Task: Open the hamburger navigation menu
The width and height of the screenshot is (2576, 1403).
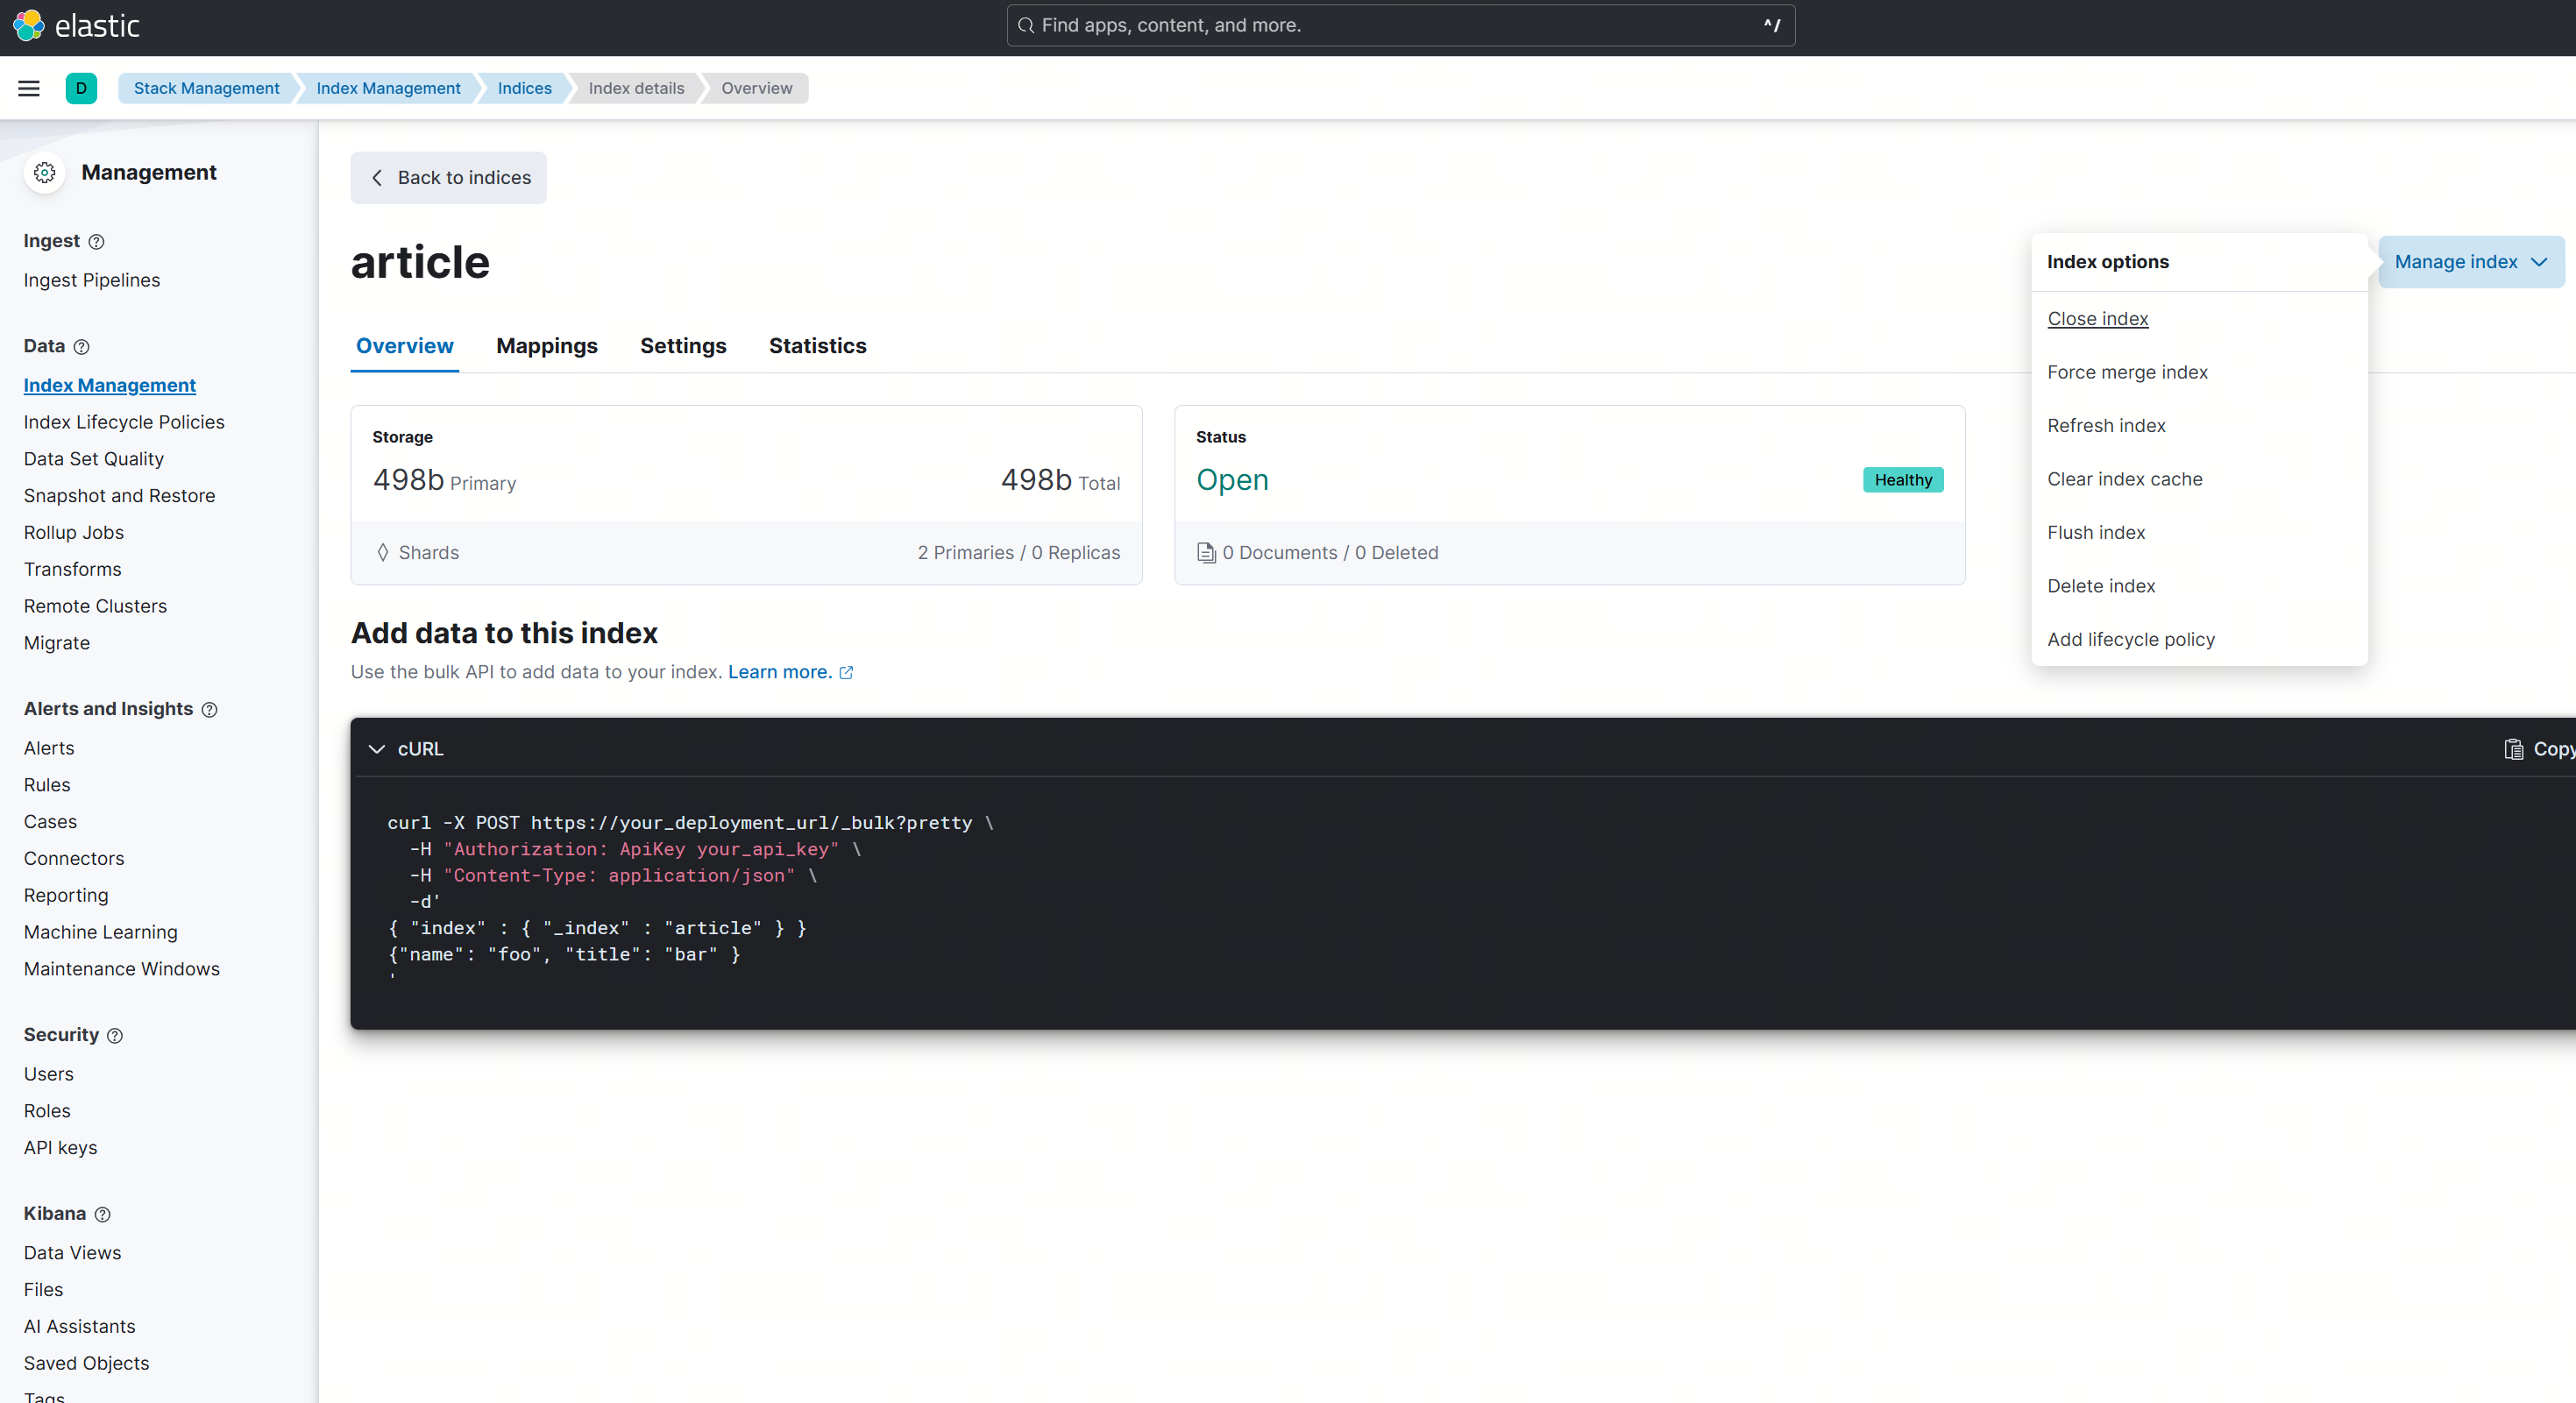Action: tap(29, 88)
